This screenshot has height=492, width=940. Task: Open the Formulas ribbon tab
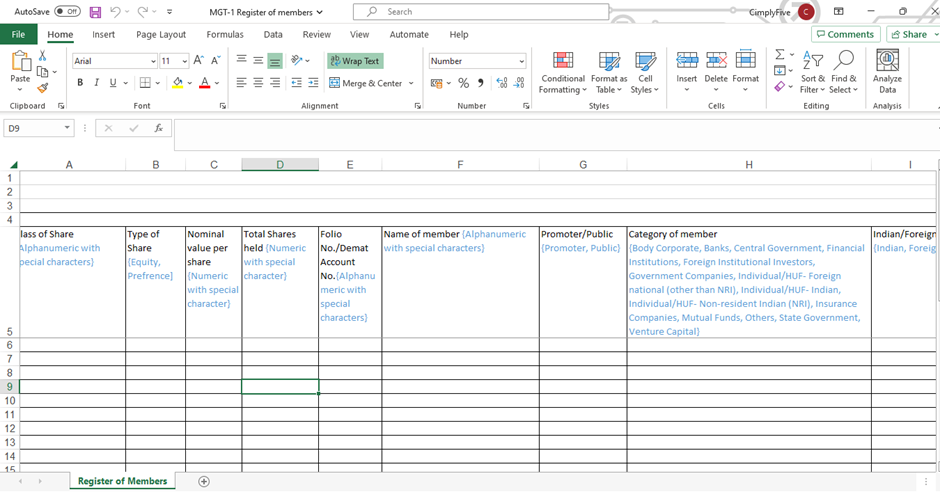(224, 34)
